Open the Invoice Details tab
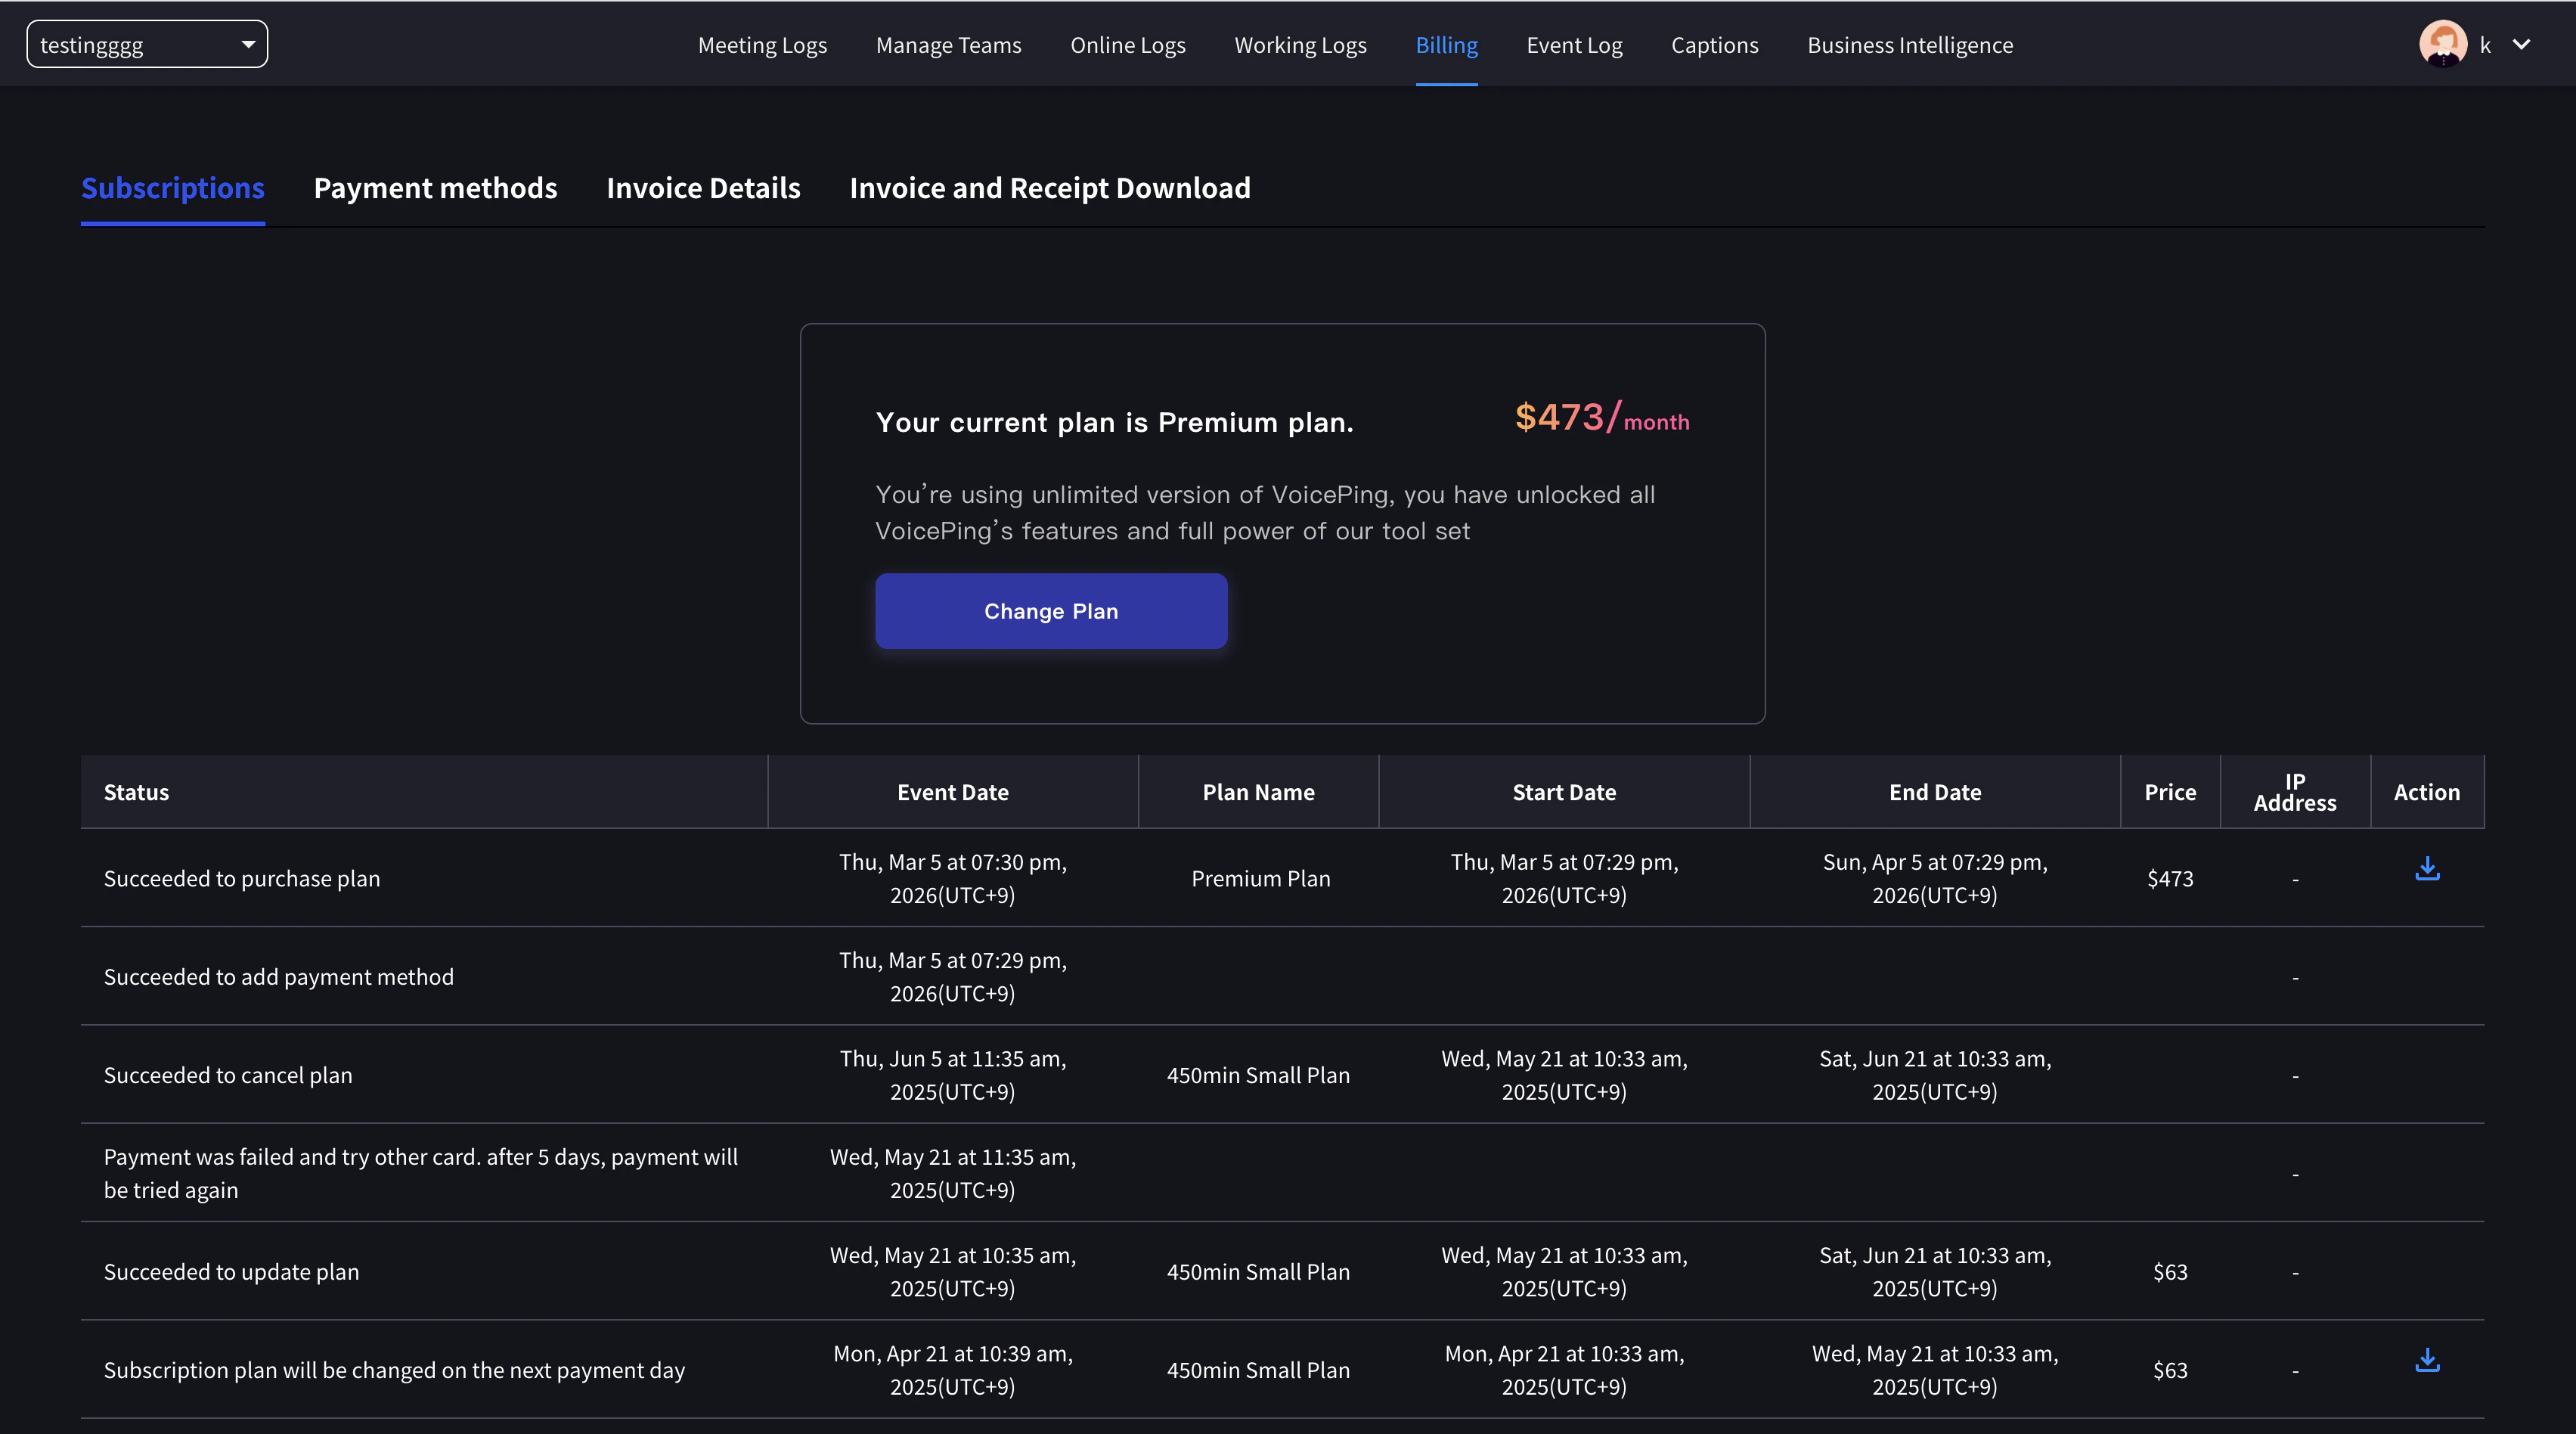 703,188
